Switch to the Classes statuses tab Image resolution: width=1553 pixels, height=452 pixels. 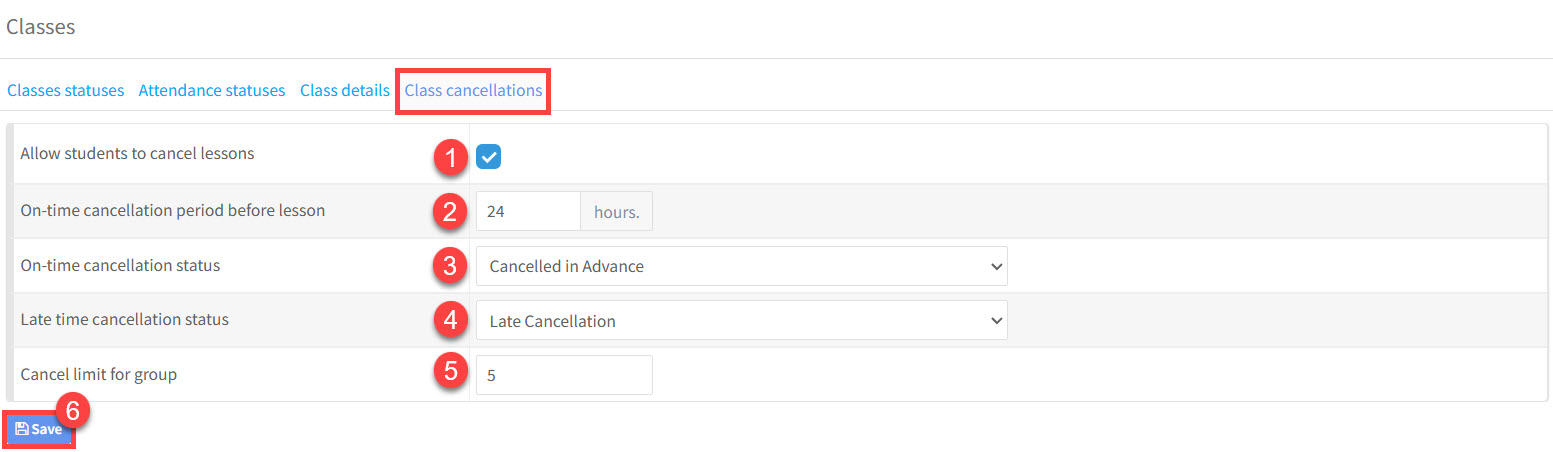tap(66, 90)
